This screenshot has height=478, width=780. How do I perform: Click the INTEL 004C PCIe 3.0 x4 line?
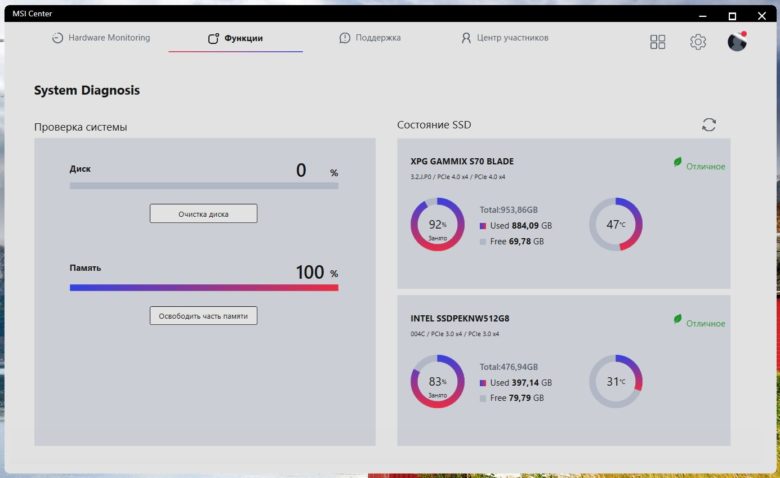(455, 334)
